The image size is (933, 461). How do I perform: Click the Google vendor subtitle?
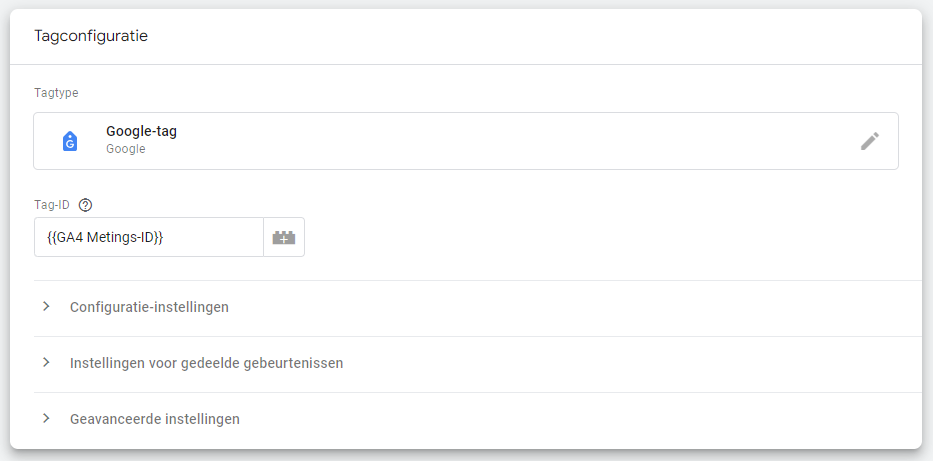click(x=126, y=149)
